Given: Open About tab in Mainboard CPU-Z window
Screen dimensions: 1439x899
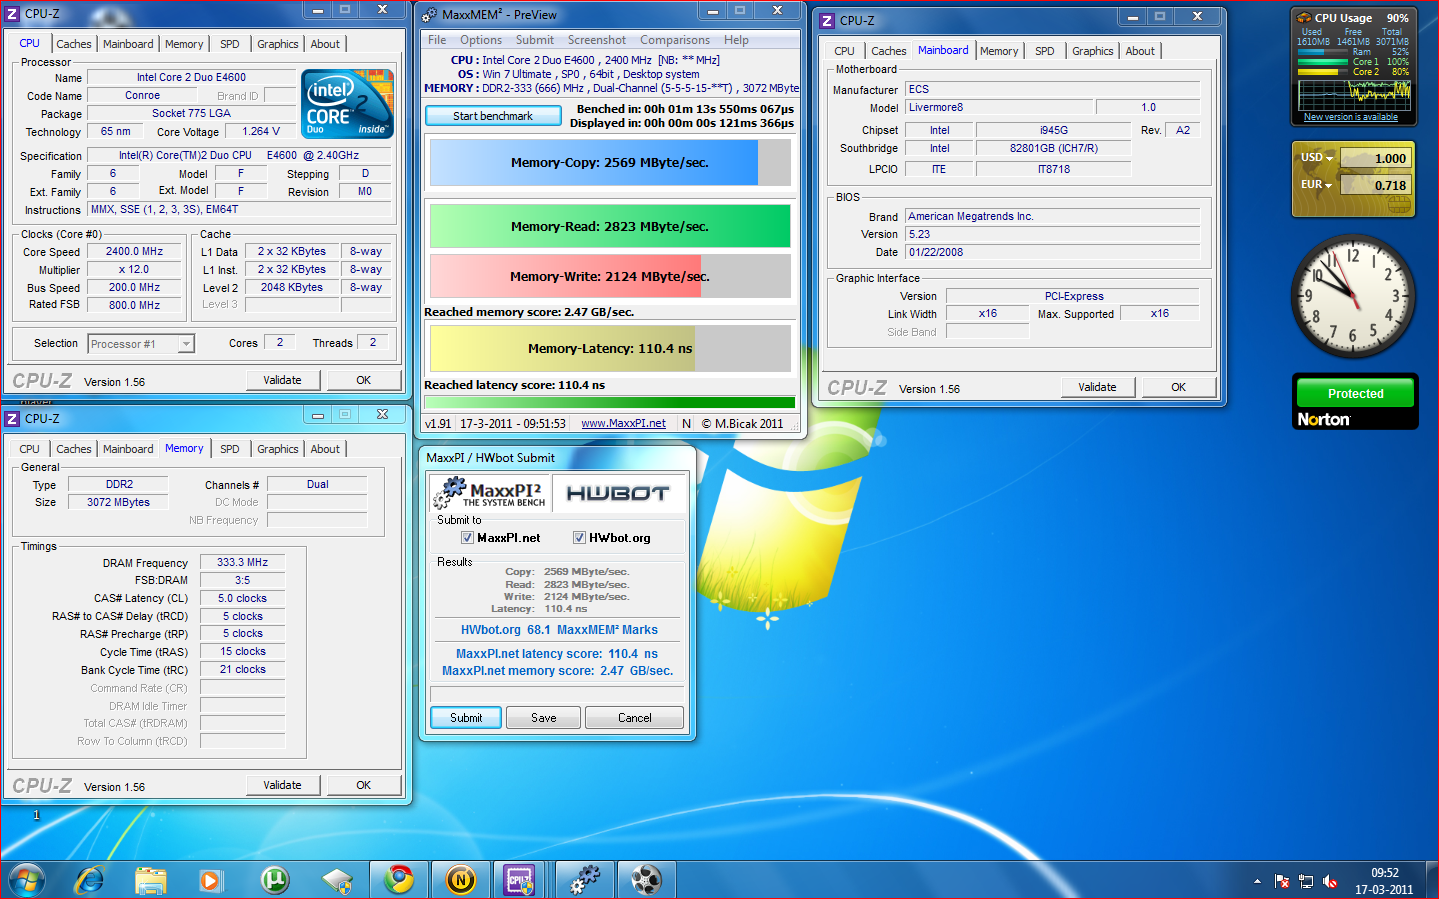Looking at the screenshot, I should pyautogui.click(x=1140, y=51).
